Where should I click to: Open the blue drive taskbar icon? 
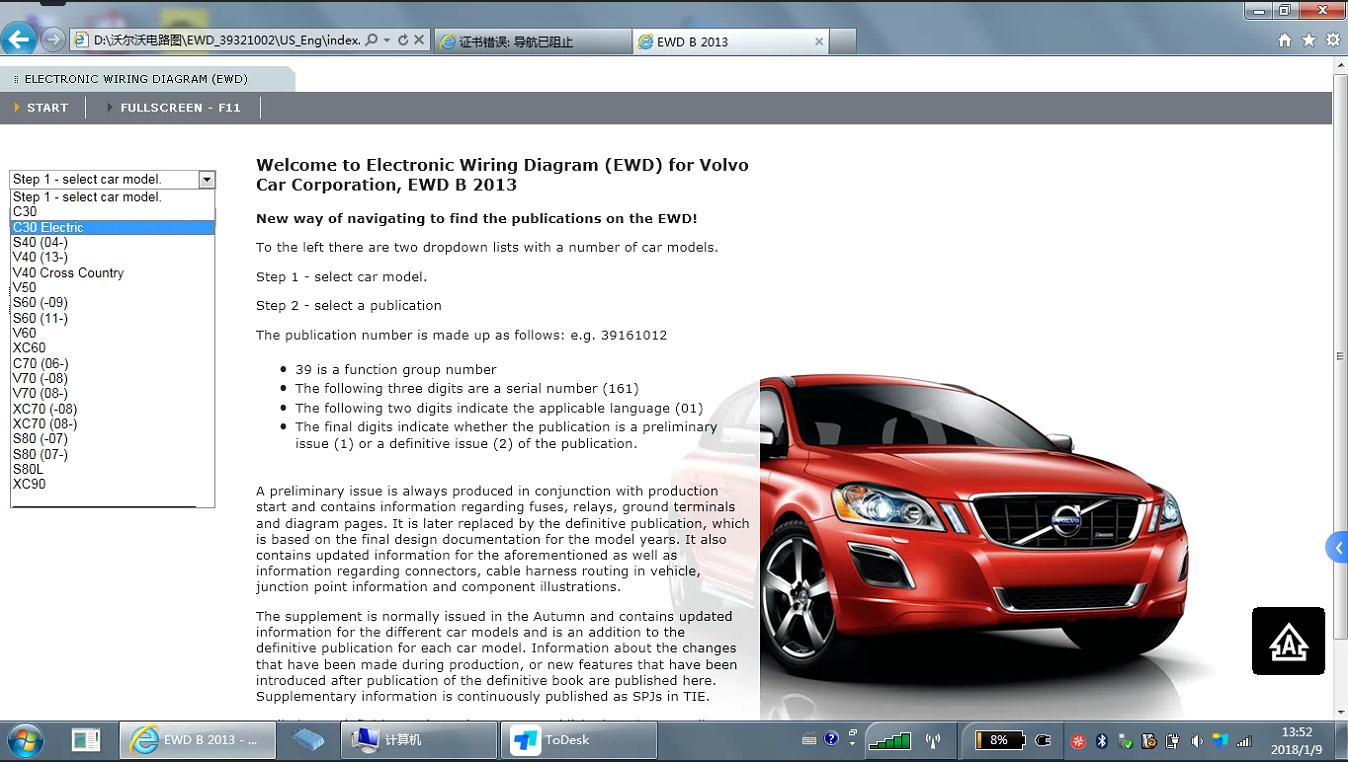(x=309, y=740)
